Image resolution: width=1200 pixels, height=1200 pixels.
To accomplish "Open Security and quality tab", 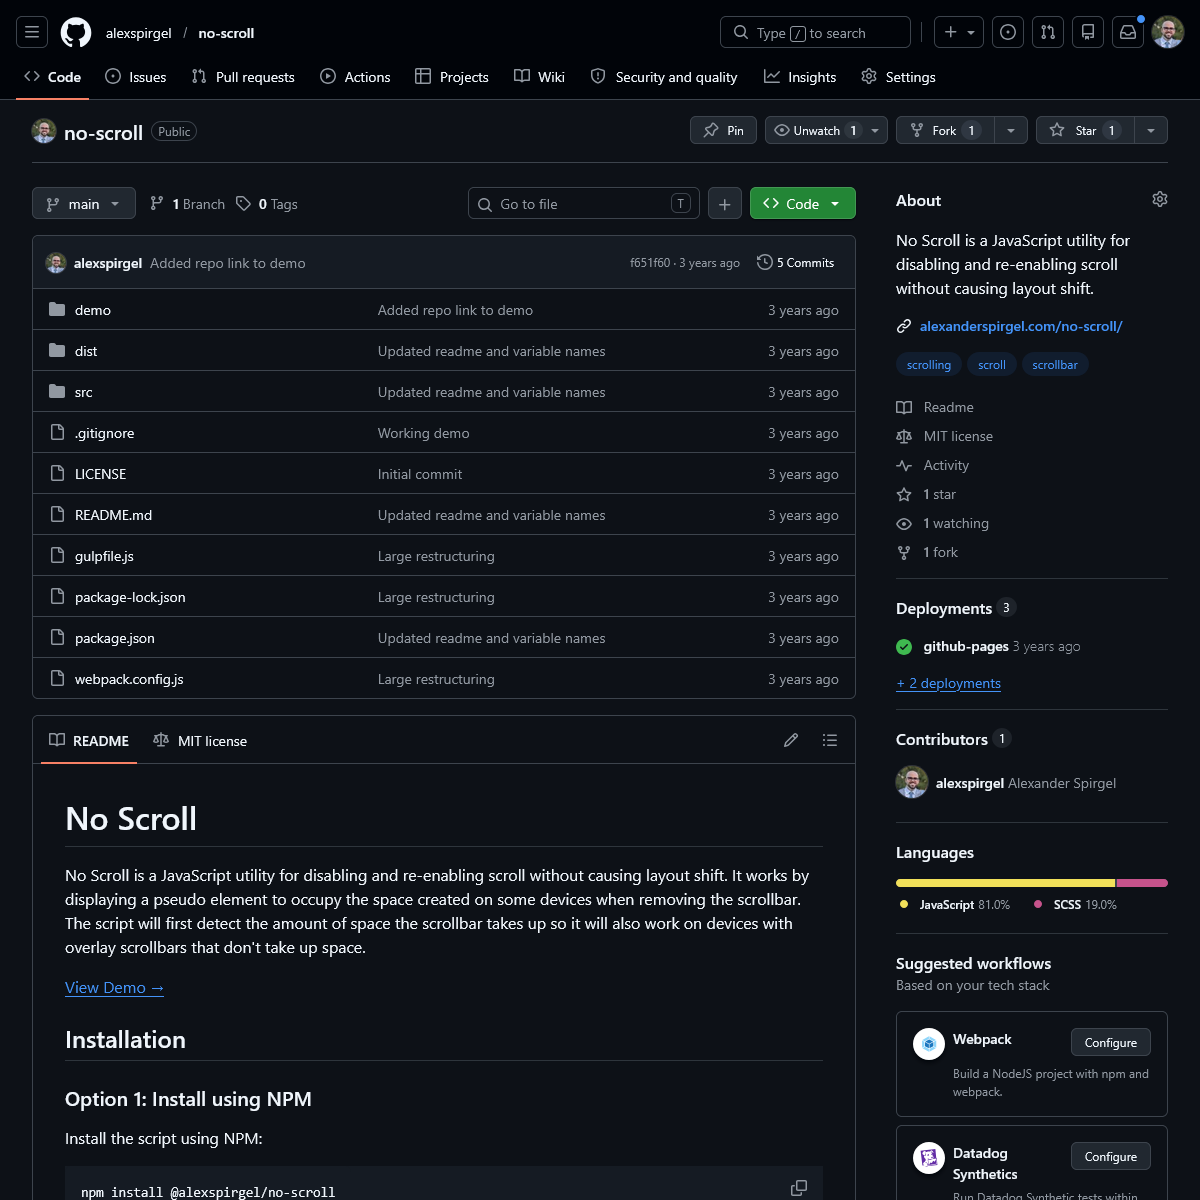I will tap(664, 77).
